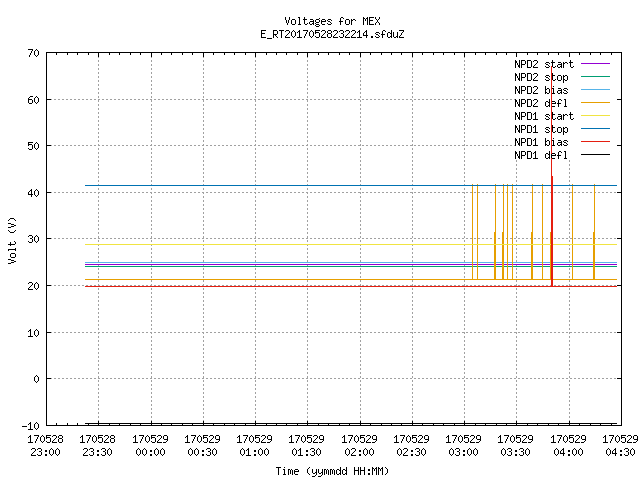Click the 'NPD2 stop' legend label
This screenshot has height=480, width=640.
tap(541, 77)
